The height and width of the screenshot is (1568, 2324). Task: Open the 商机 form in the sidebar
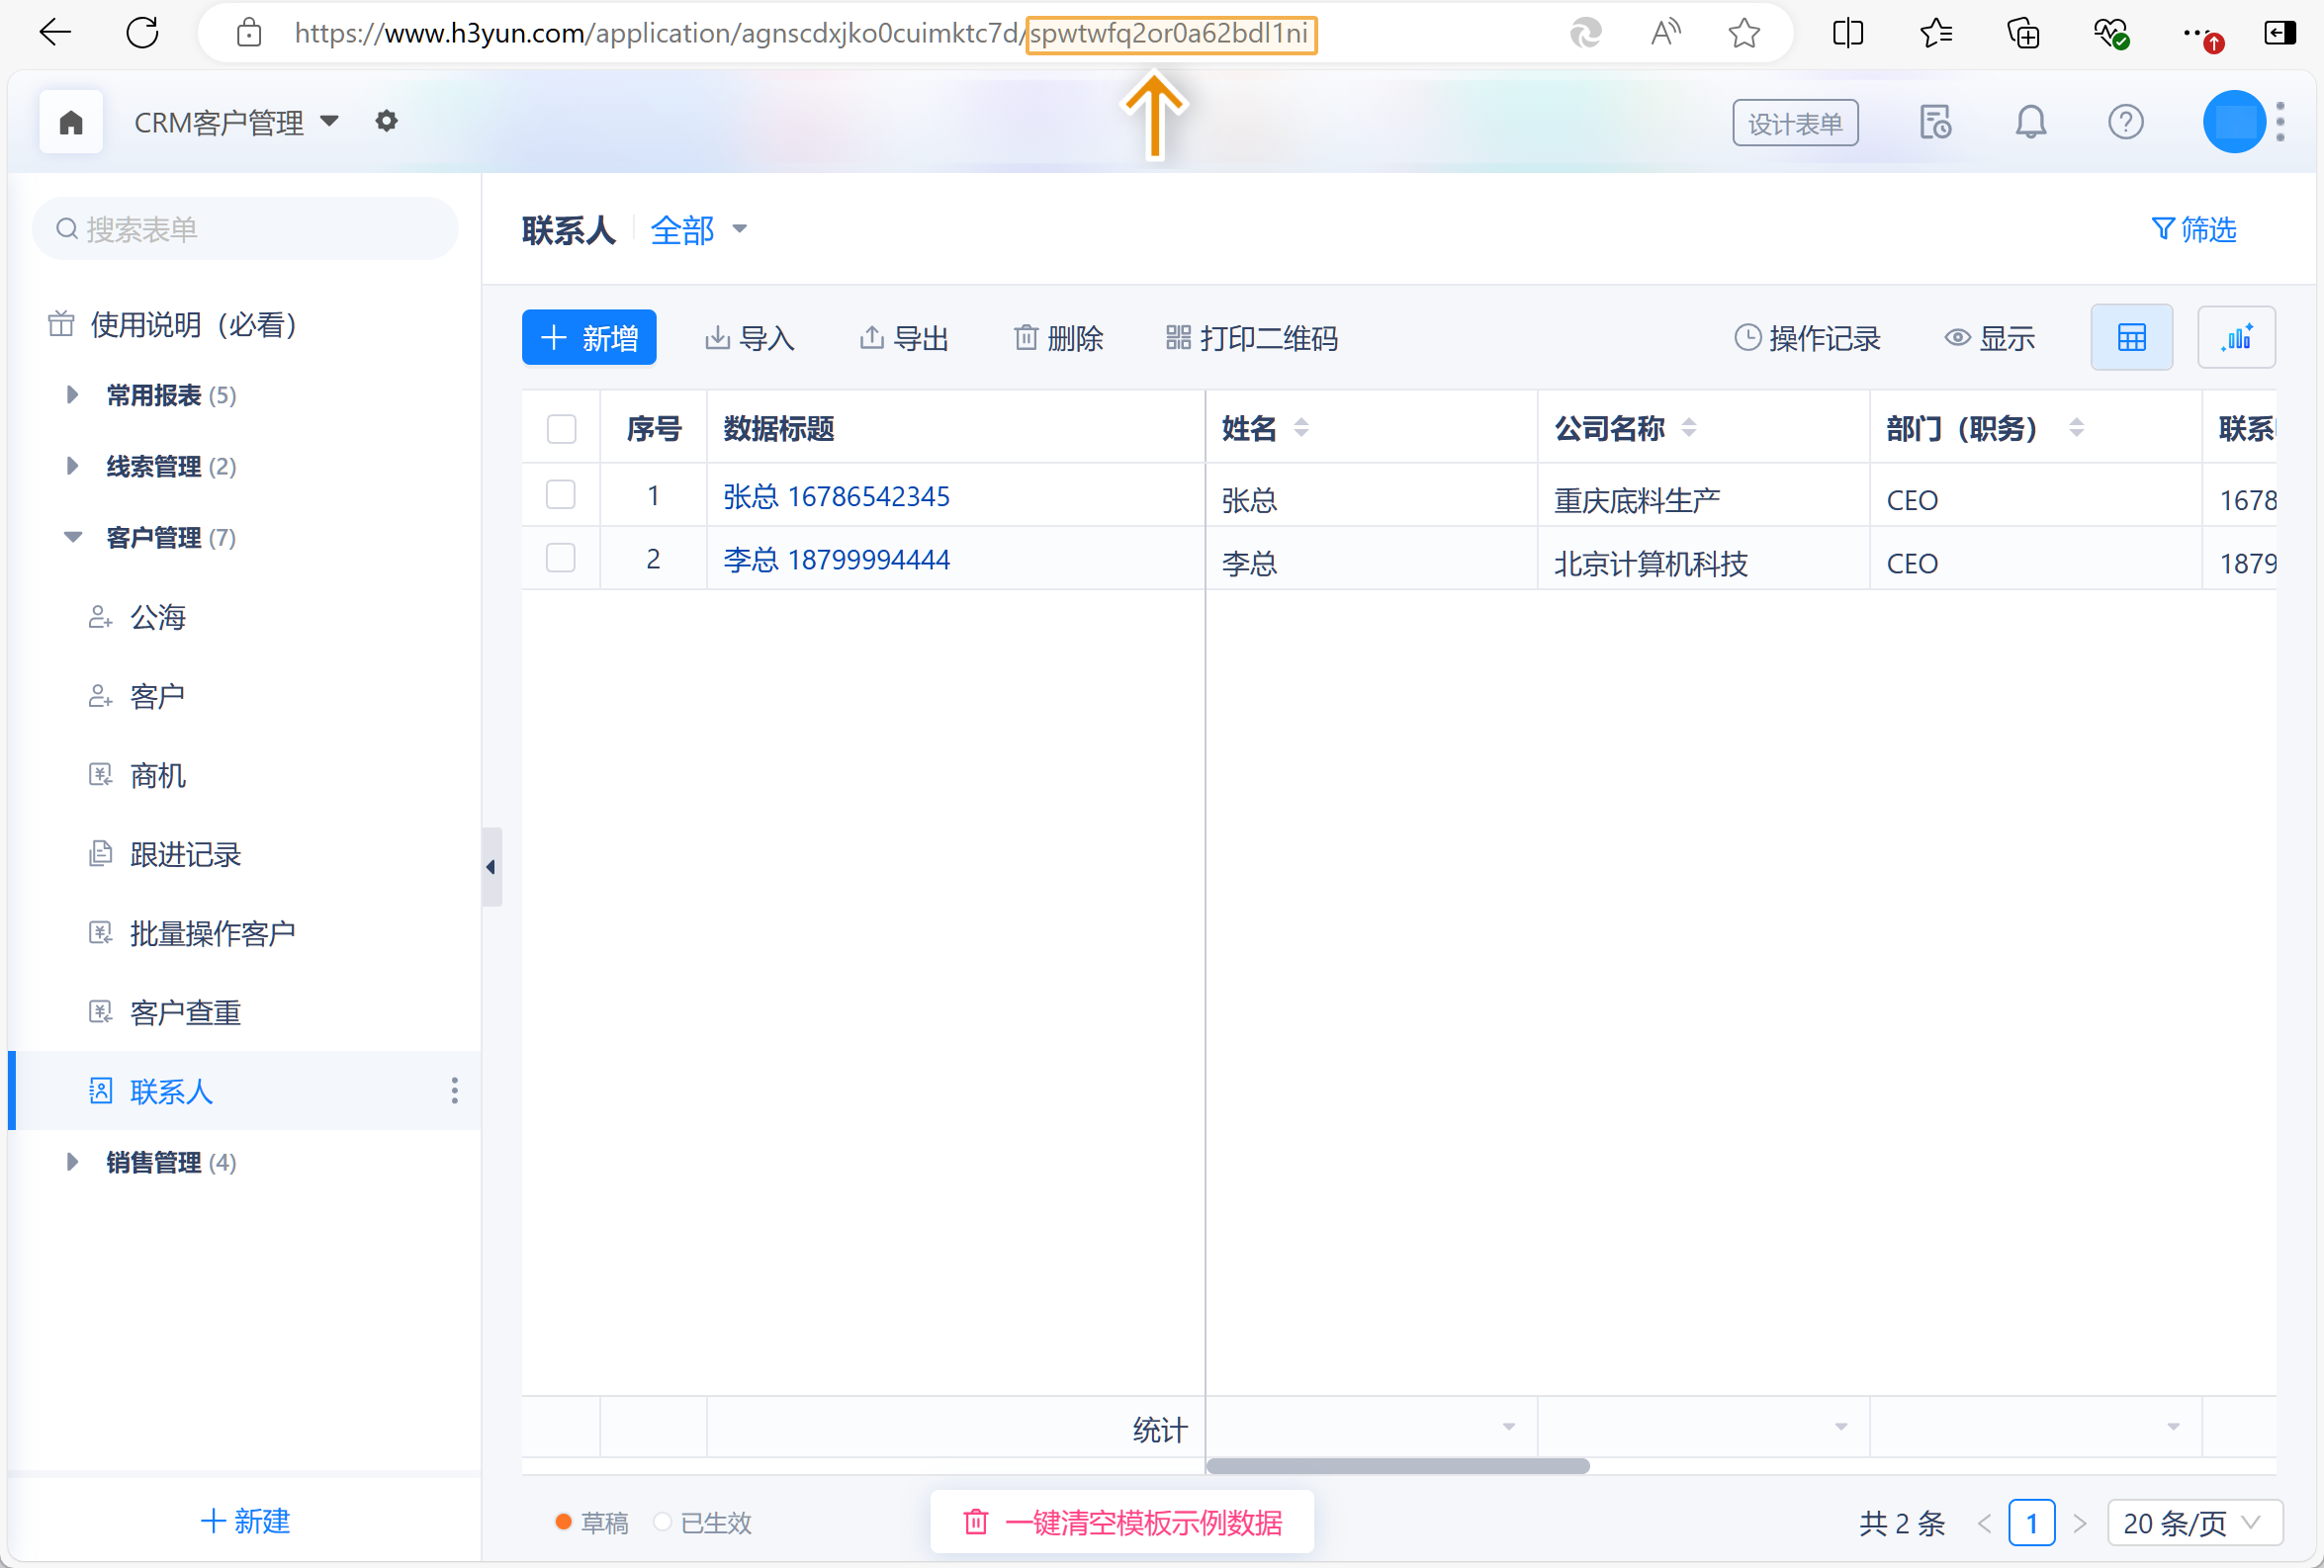(x=158, y=775)
